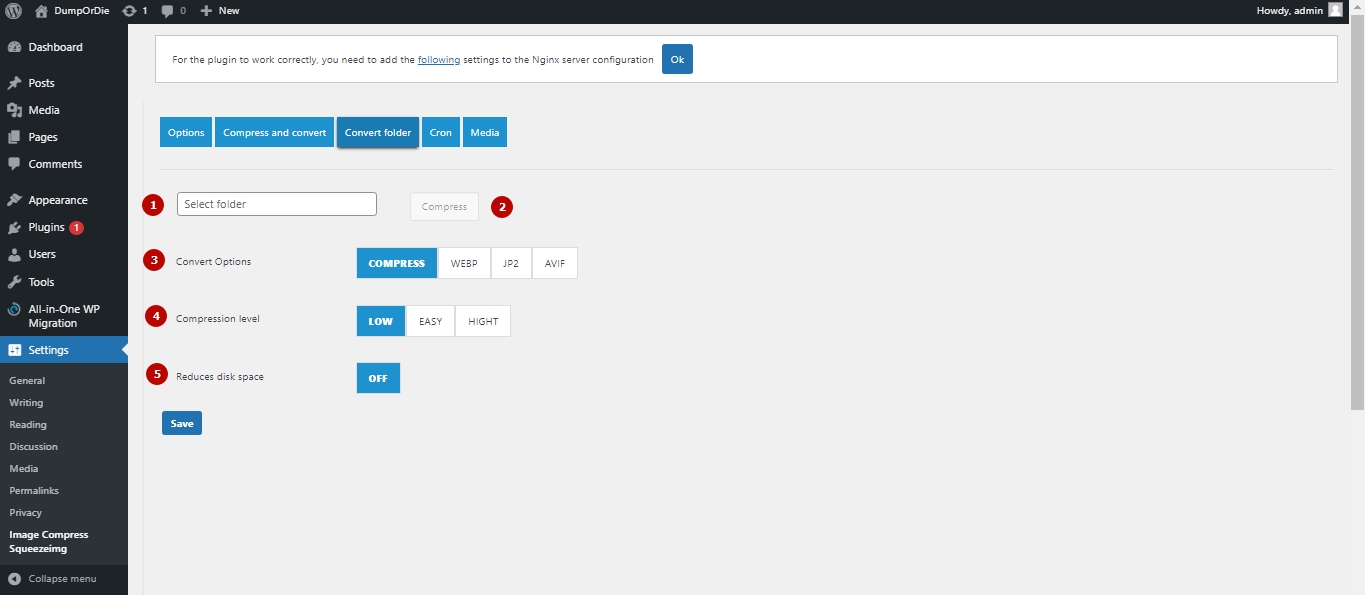Click the Tools wrench icon
The width and height of the screenshot is (1365, 595).
14,282
